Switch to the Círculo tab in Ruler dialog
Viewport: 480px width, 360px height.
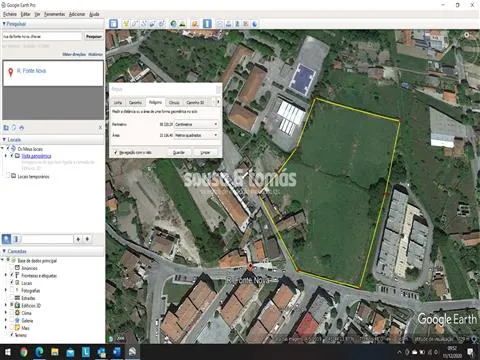point(174,102)
